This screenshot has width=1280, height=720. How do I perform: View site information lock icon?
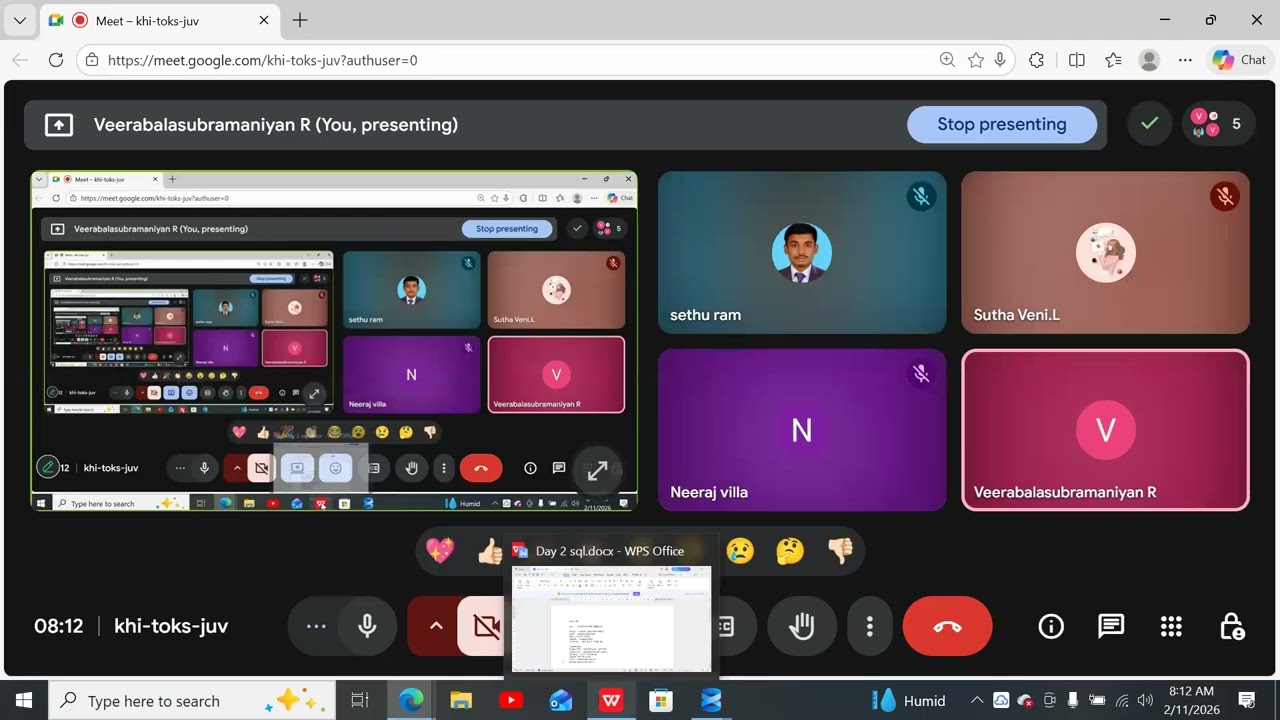point(92,60)
